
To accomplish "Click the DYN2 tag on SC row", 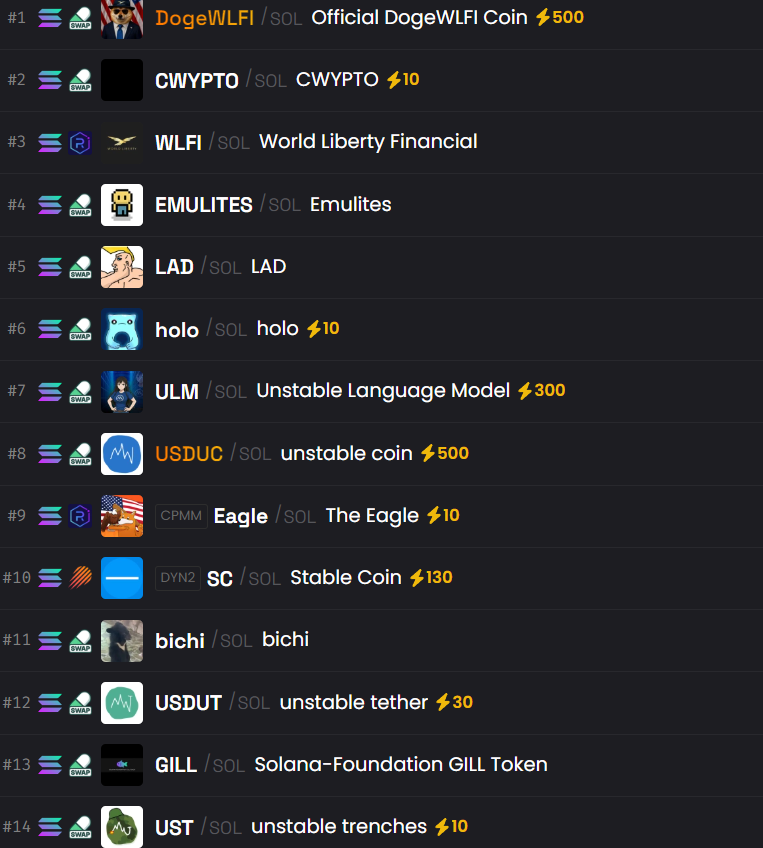I will 177,578.
